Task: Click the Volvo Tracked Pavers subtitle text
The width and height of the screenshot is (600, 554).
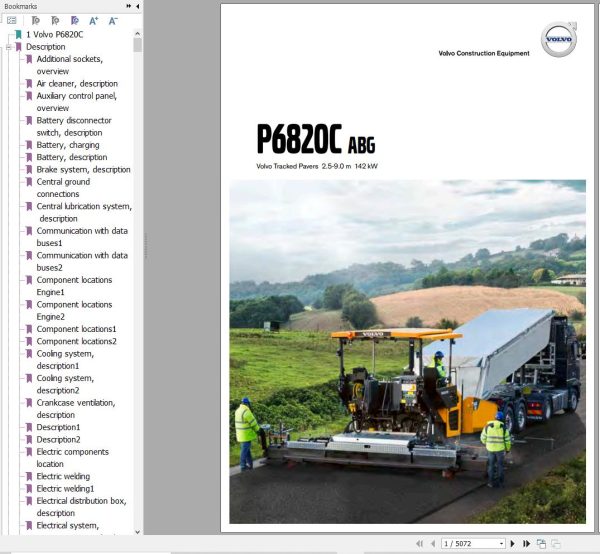Action: tap(317, 166)
